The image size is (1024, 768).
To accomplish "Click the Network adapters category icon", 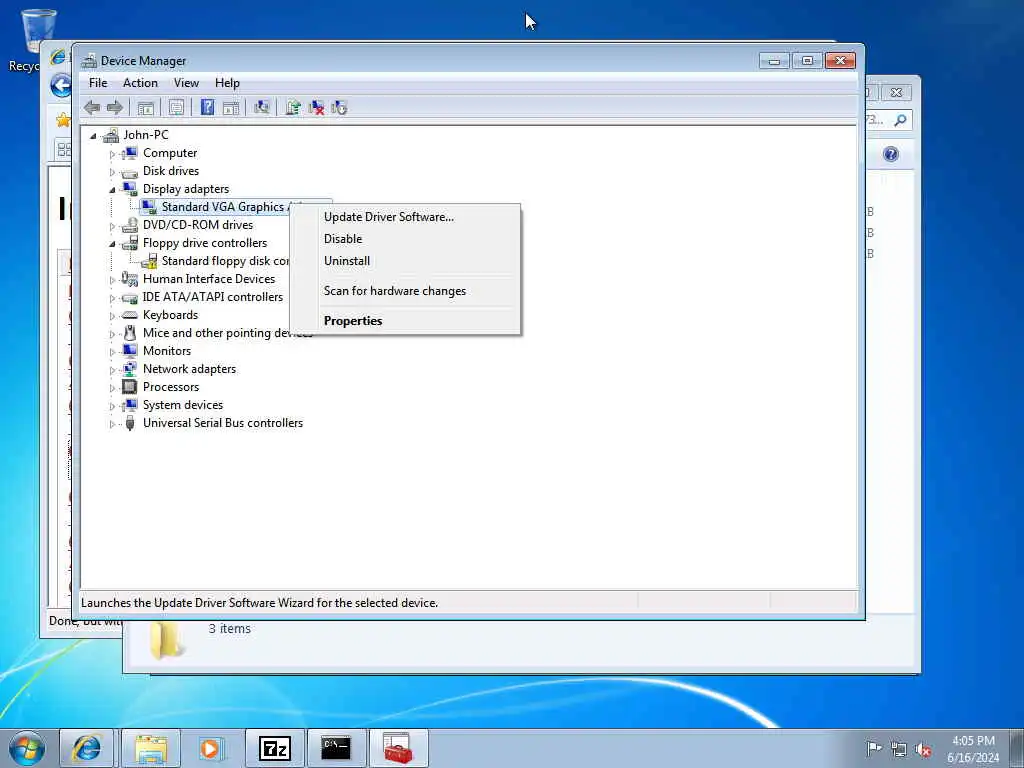I will [x=130, y=369].
